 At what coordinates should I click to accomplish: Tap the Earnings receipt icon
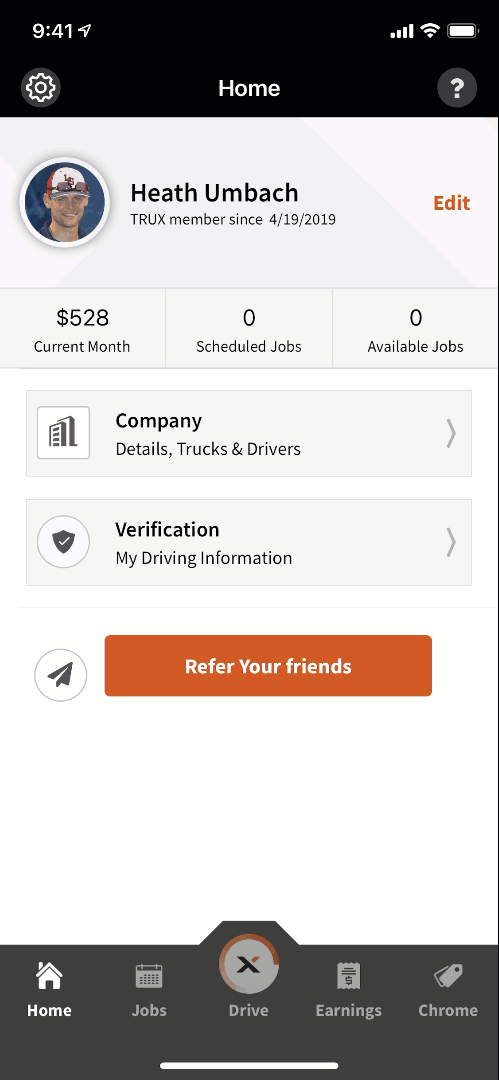(349, 975)
